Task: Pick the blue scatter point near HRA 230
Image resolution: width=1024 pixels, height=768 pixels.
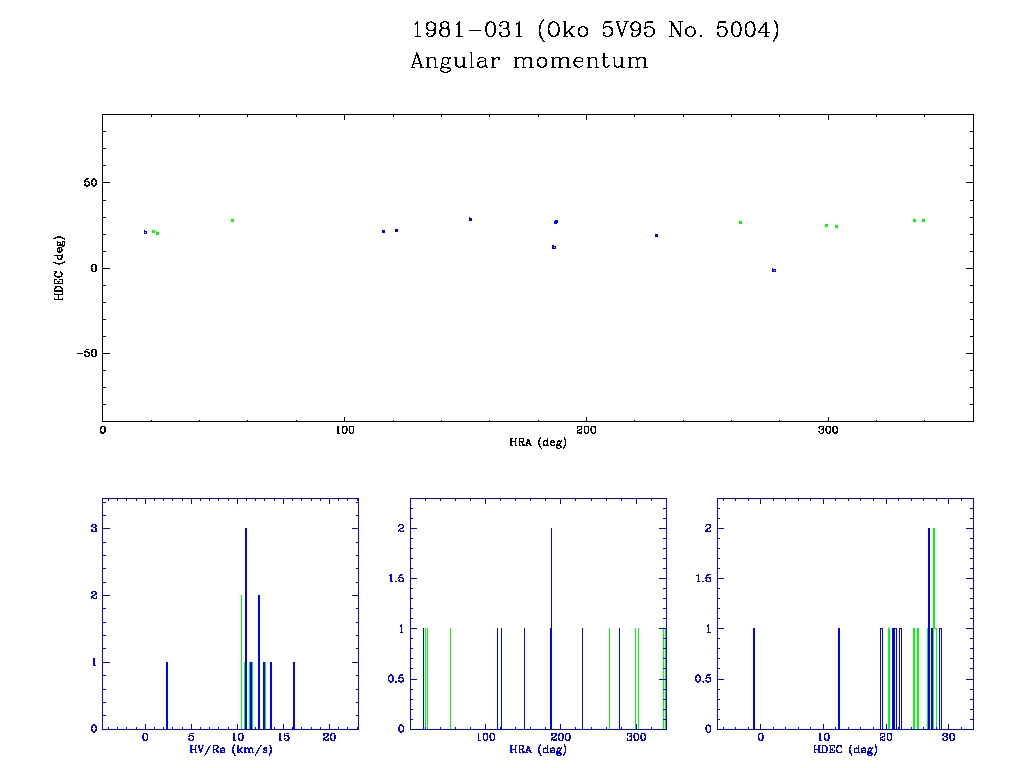Action: 656,235
